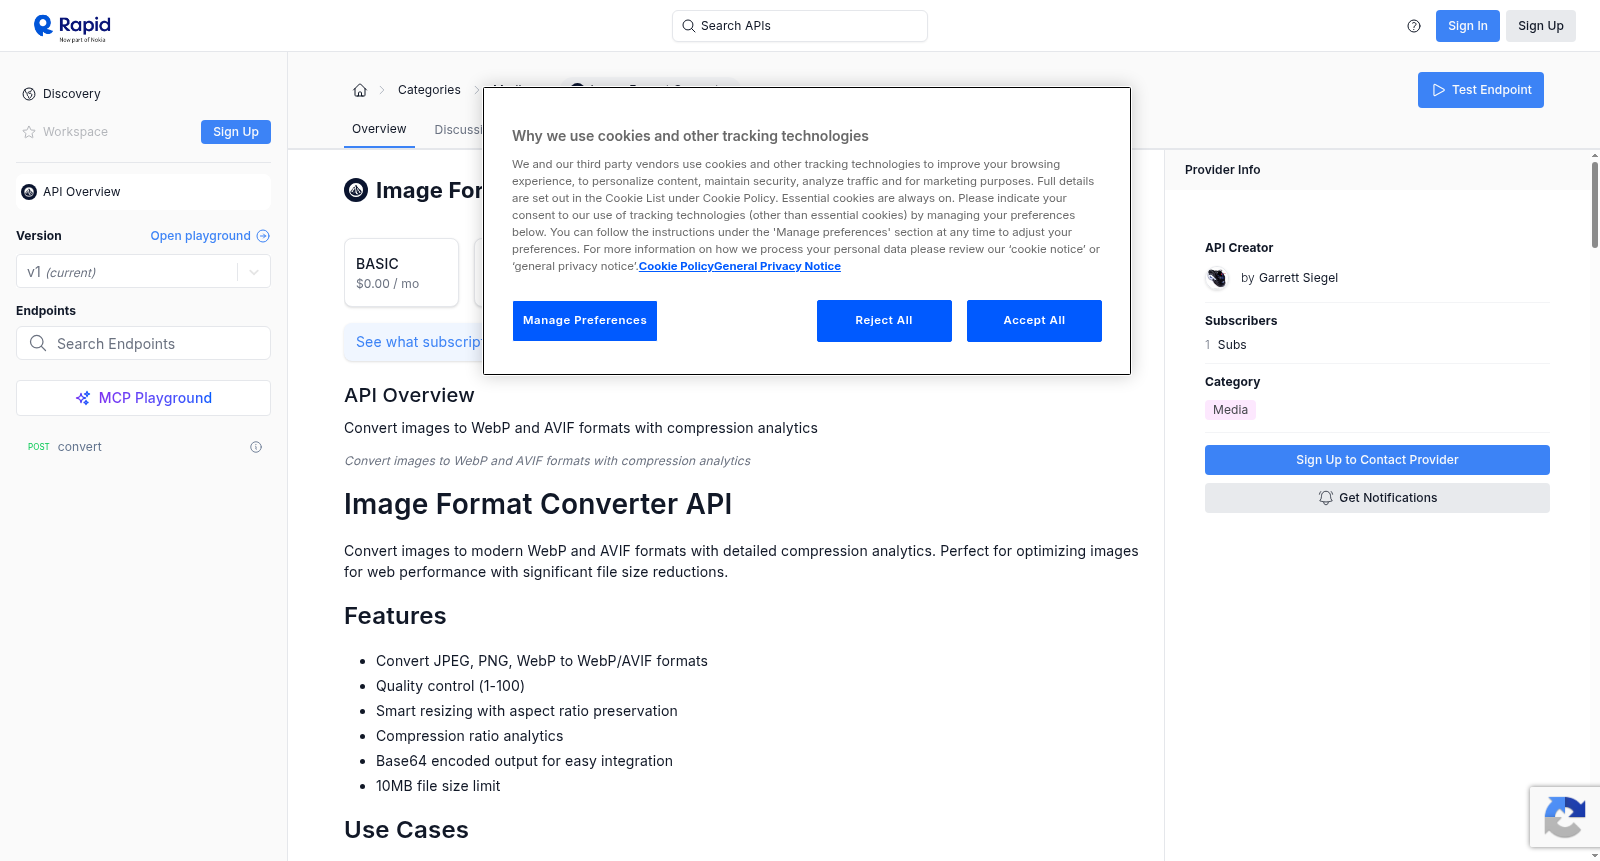Open the v1 (current) version dropdown
This screenshot has width=1600, height=861.
tap(143, 272)
